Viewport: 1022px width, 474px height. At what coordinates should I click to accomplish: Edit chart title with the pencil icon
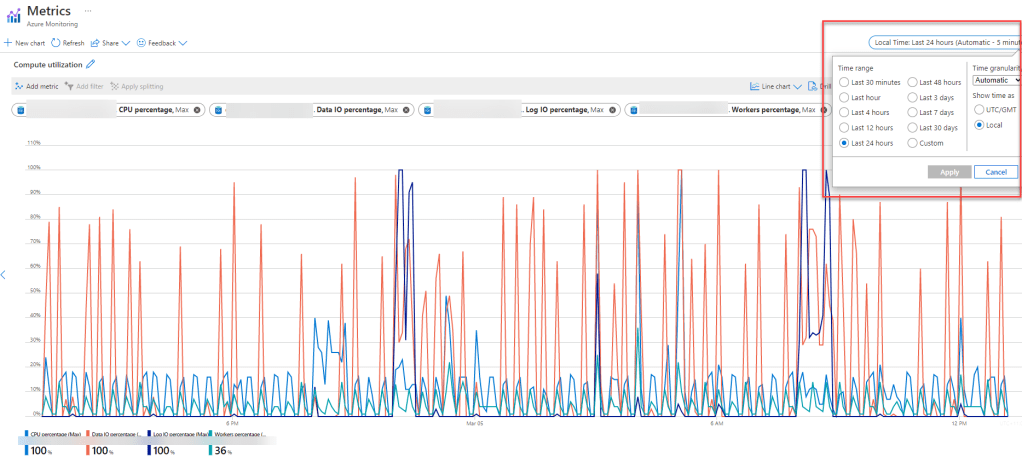click(91, 64)
